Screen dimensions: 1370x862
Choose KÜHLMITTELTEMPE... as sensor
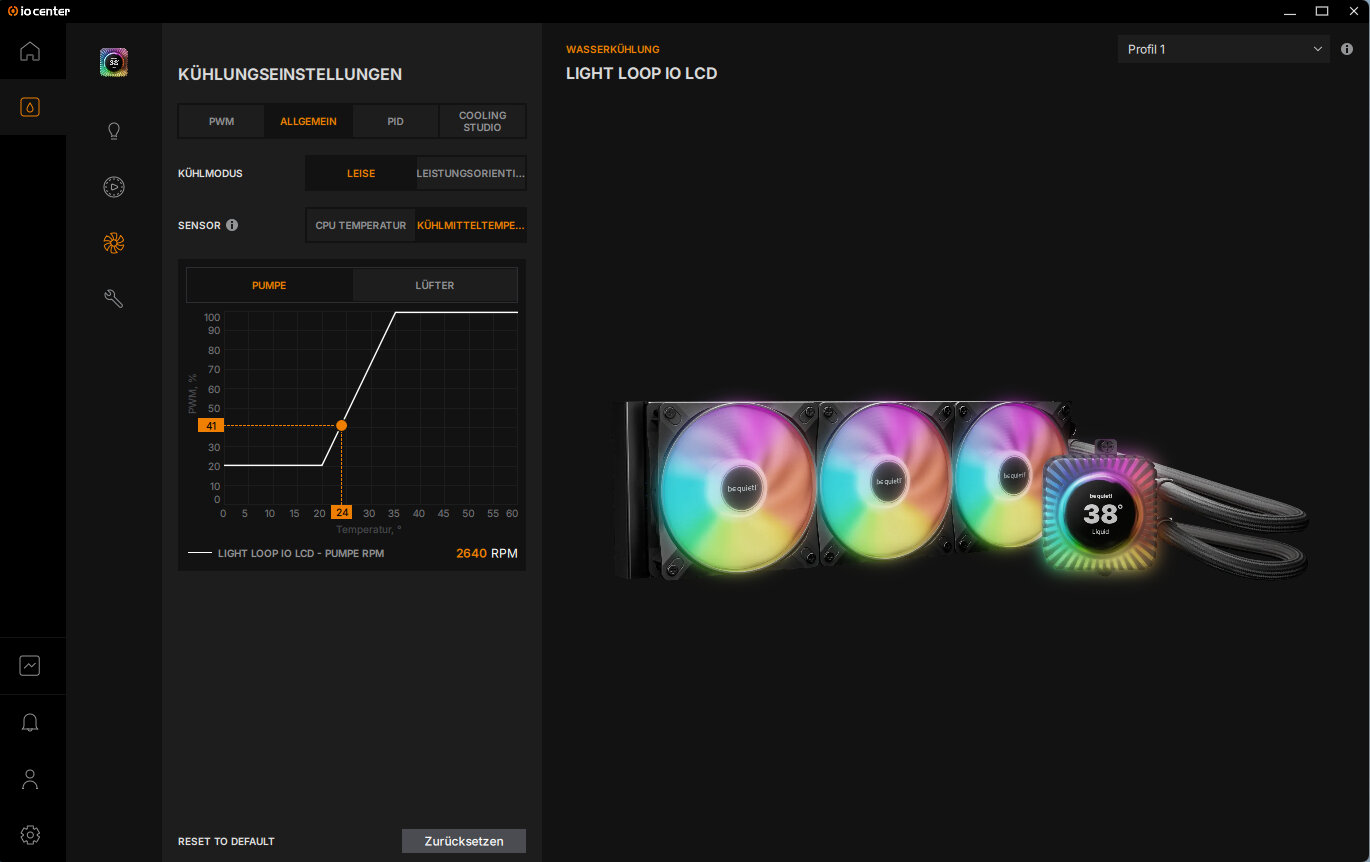471,225
